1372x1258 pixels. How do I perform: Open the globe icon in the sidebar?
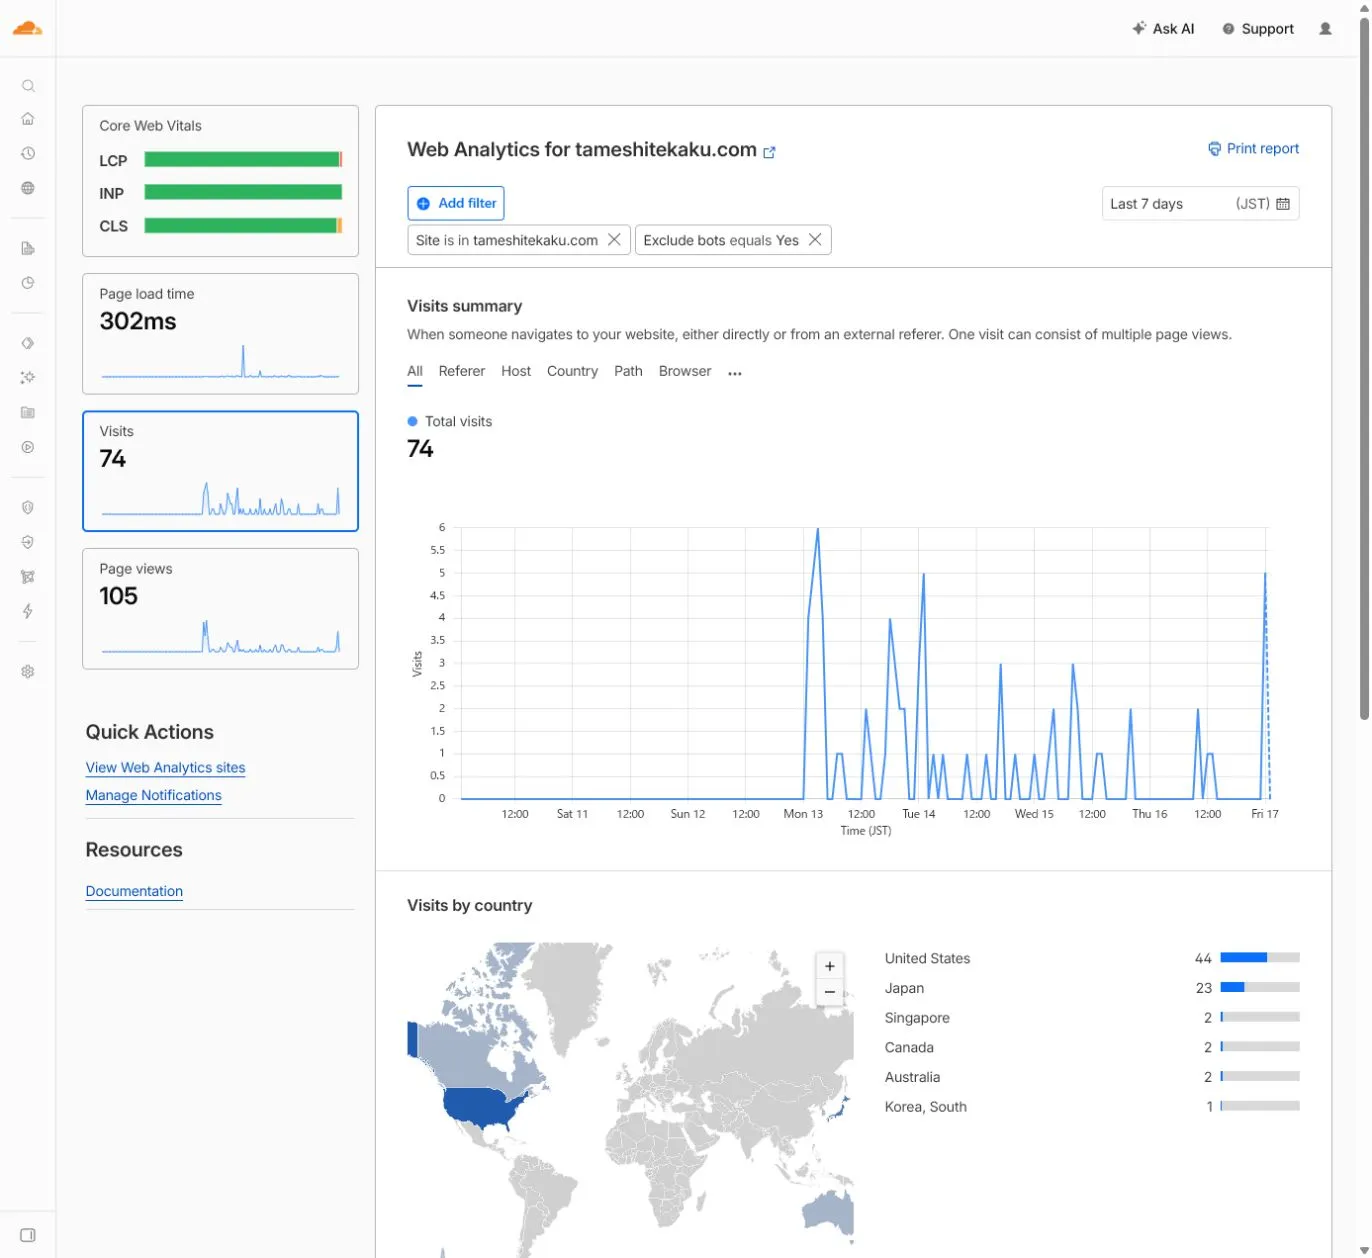click(28, 188)
